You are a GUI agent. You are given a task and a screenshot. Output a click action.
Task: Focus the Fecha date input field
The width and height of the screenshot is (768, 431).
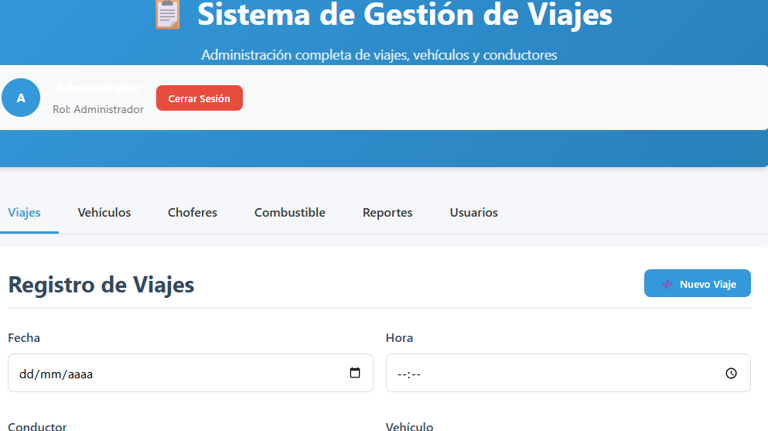click(x=191, y=373)
